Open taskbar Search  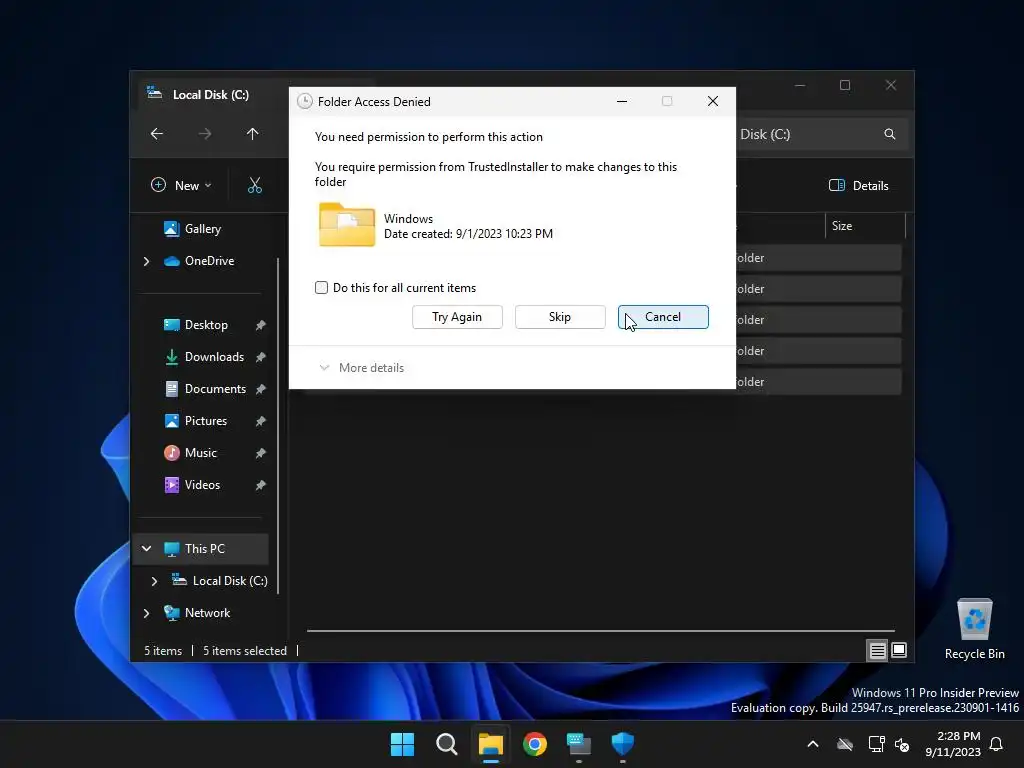pyautogui.click(x=447, y=744)
